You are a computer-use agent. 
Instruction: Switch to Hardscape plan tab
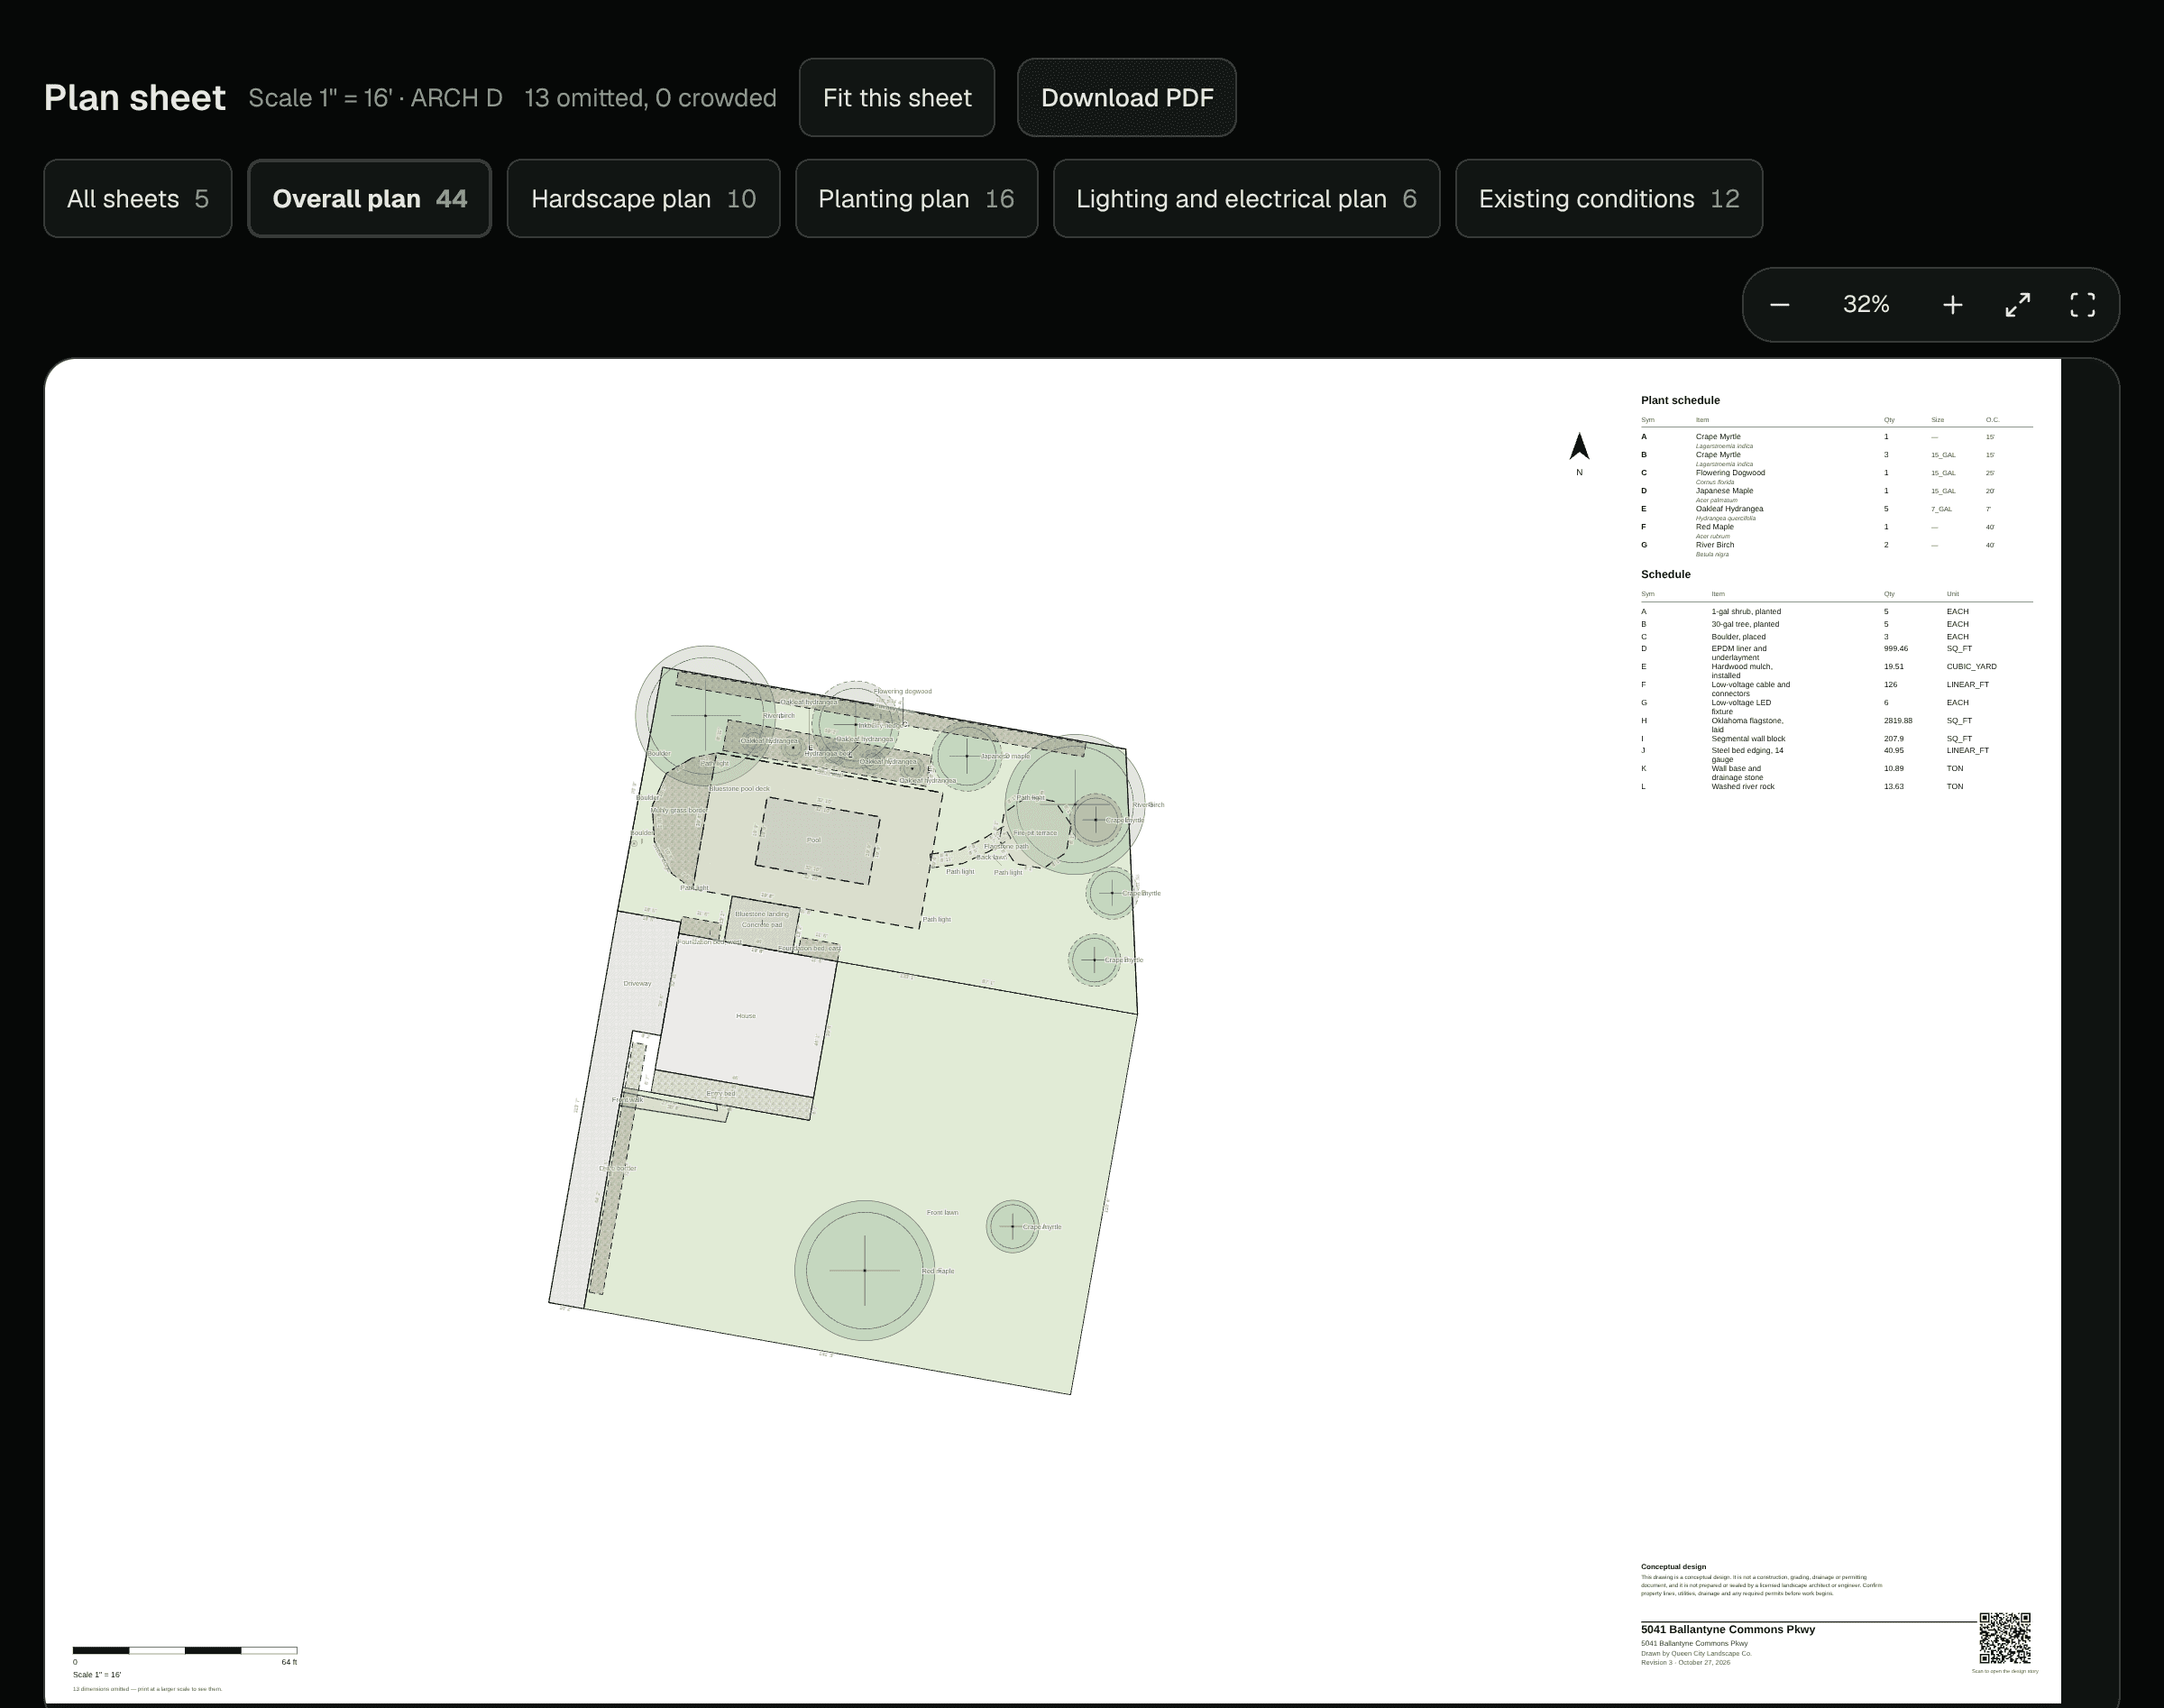point(643,199)
